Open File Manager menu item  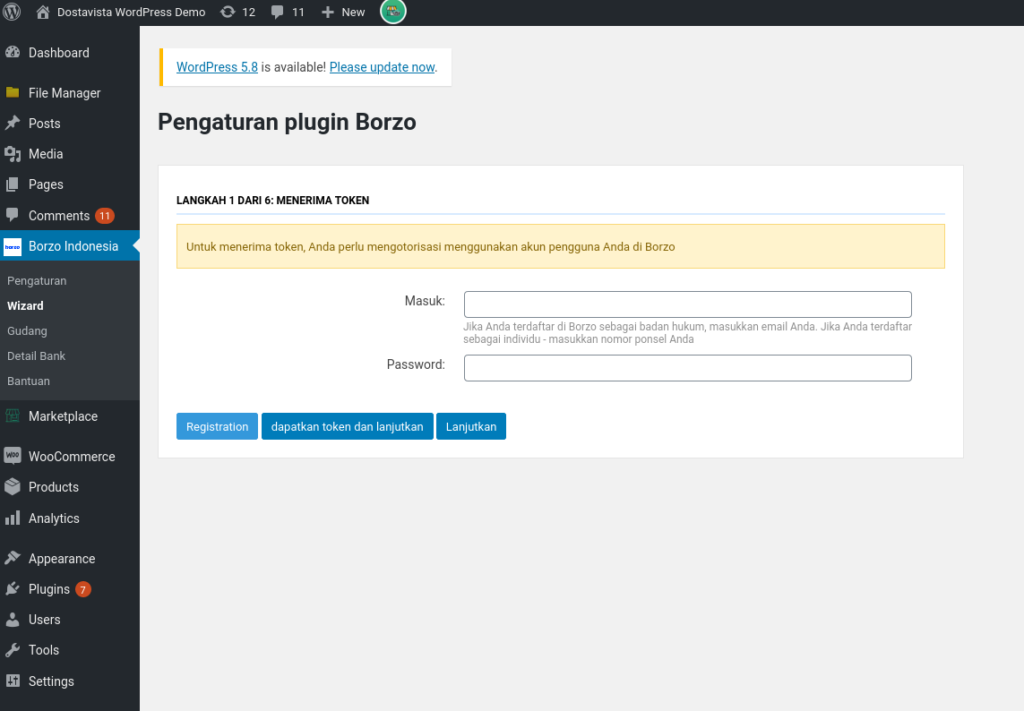(x=64, y=93)
